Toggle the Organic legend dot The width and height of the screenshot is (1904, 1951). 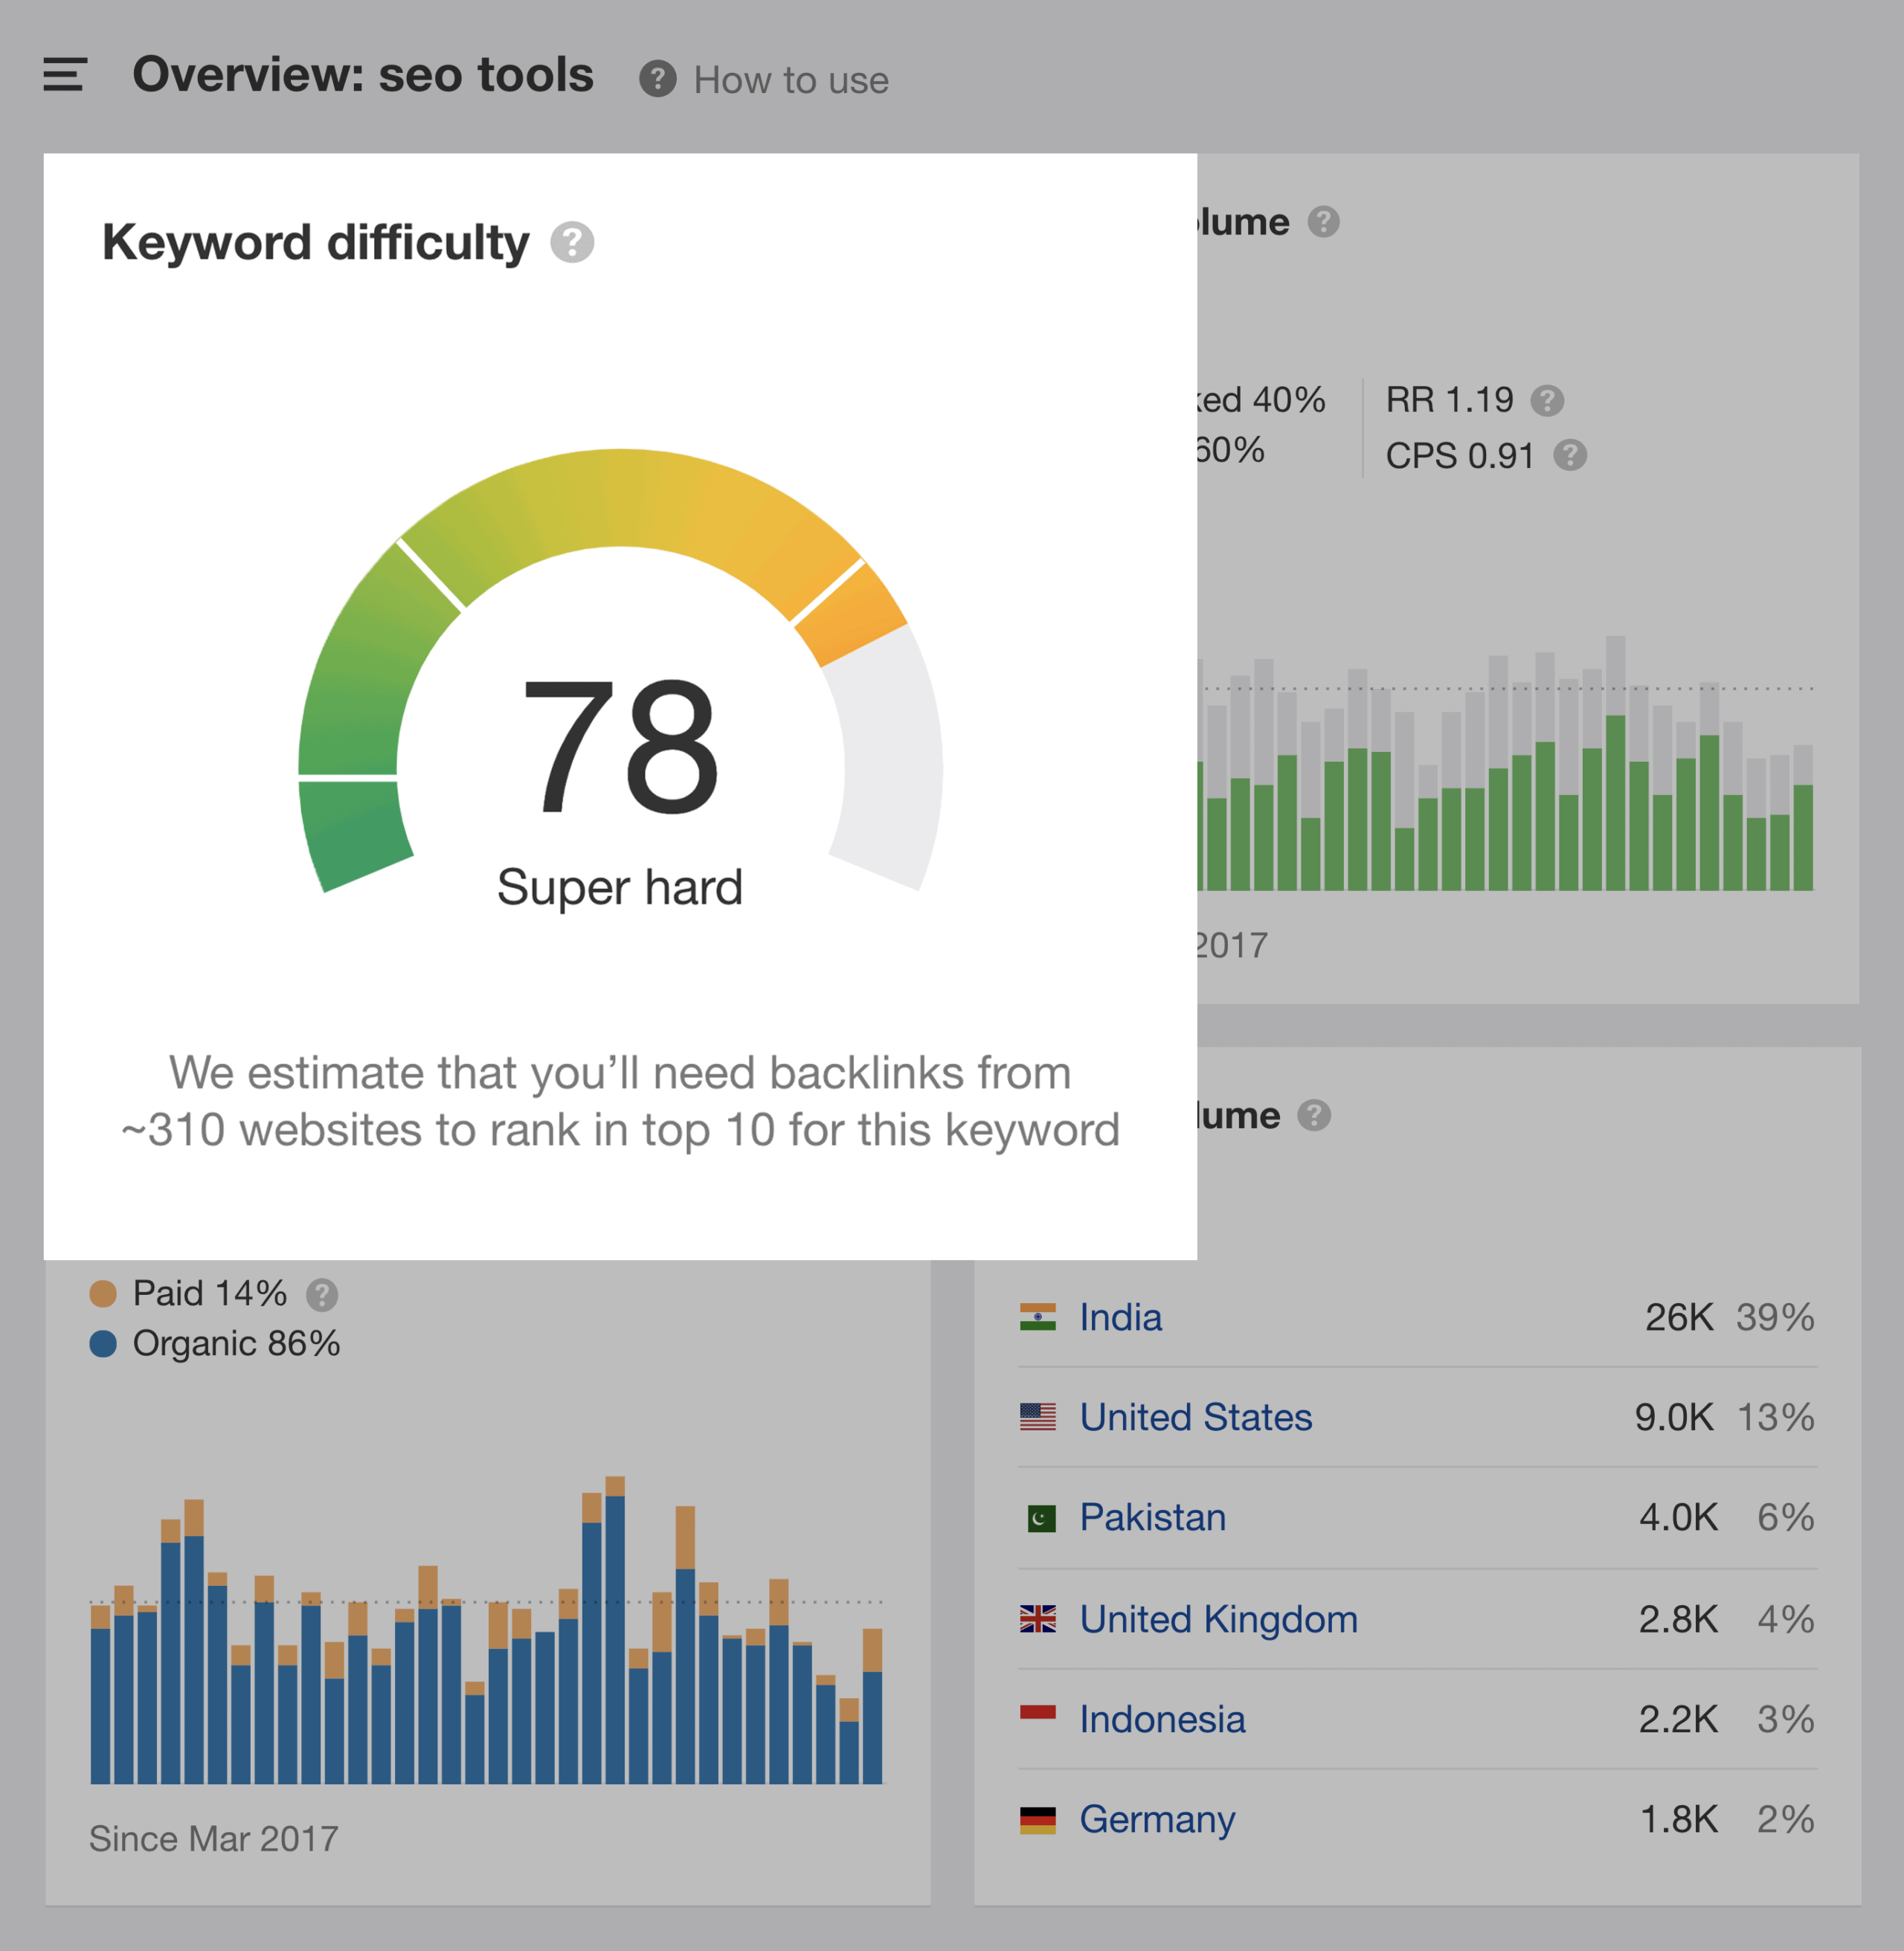coord(105,1343)
